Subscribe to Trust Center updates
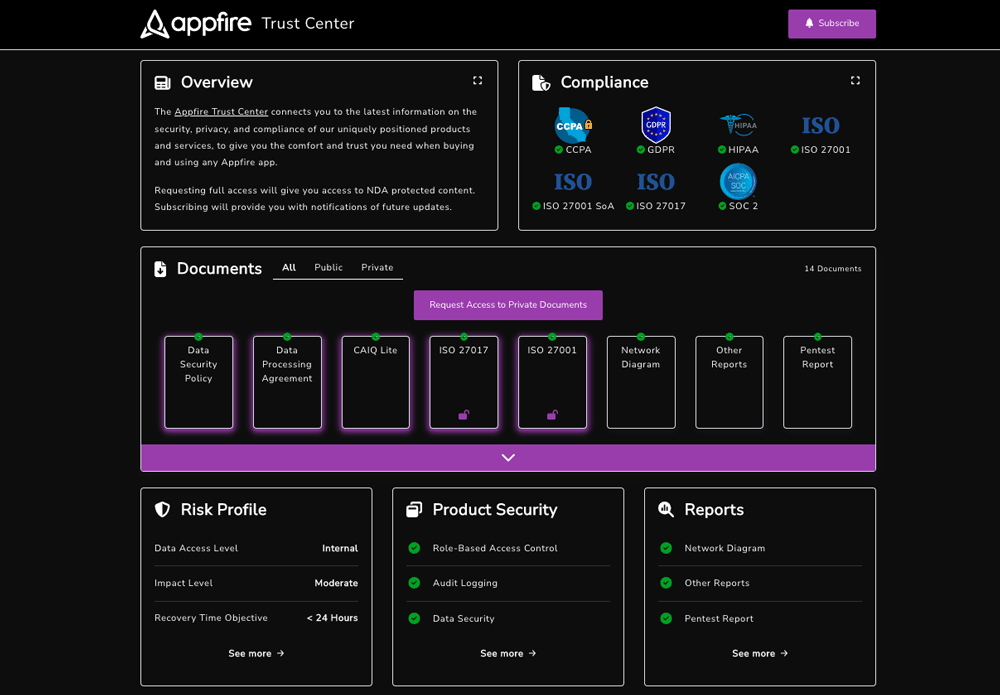This screenshot has height=695, width=1000. pos(832,24)
